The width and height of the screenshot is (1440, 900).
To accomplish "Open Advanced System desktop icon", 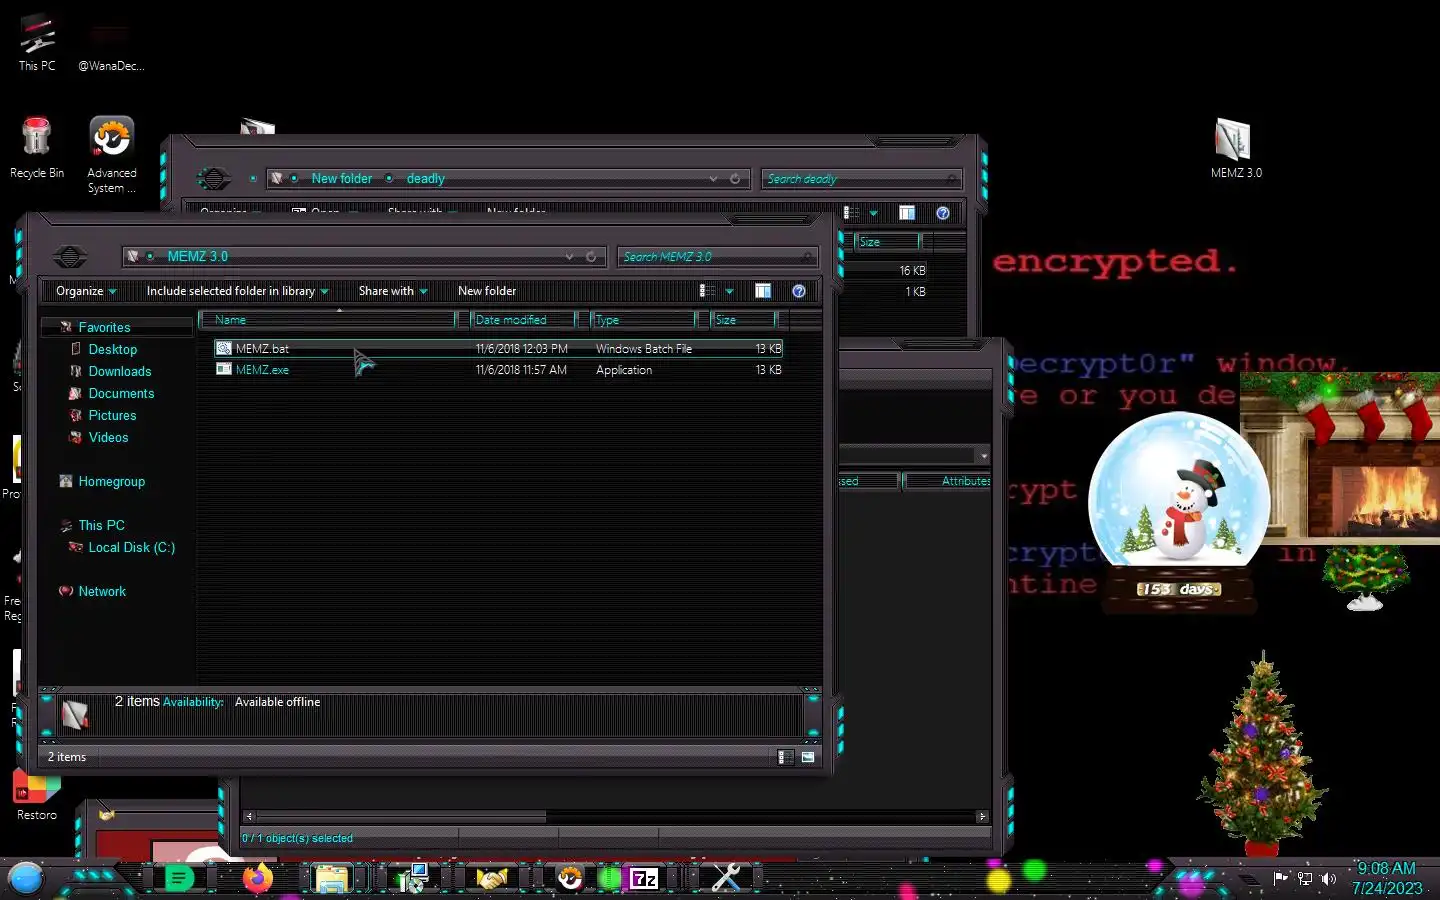I will [112, 155].
